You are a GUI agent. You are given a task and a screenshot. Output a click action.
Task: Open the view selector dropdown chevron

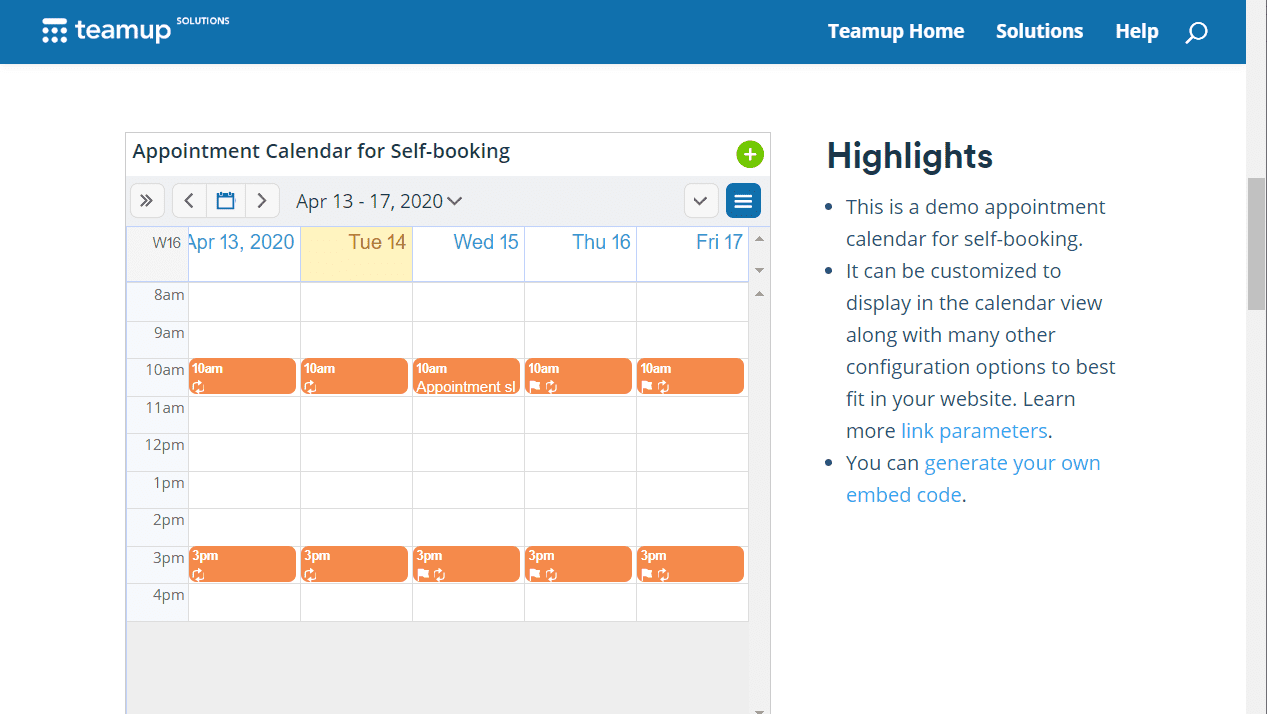coord(701,201)
